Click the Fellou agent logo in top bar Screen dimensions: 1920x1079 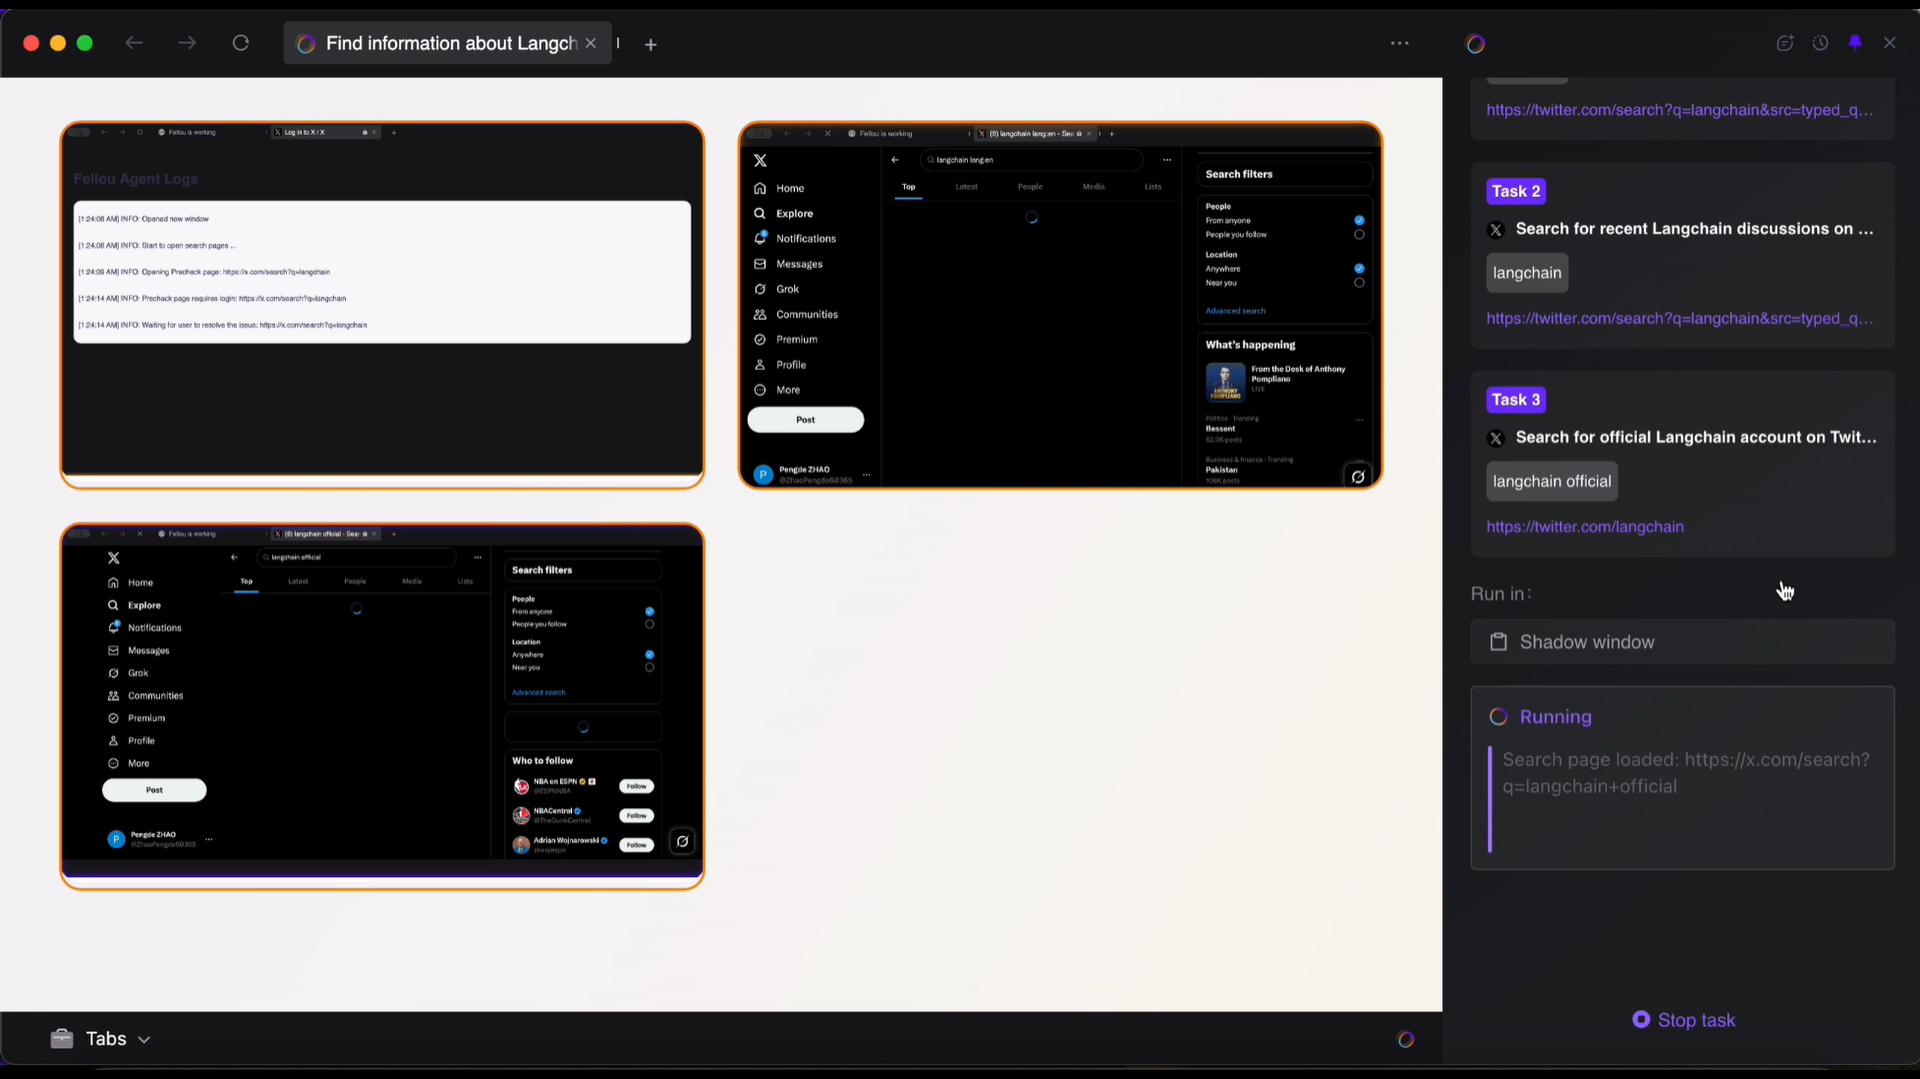(1476, 43)
